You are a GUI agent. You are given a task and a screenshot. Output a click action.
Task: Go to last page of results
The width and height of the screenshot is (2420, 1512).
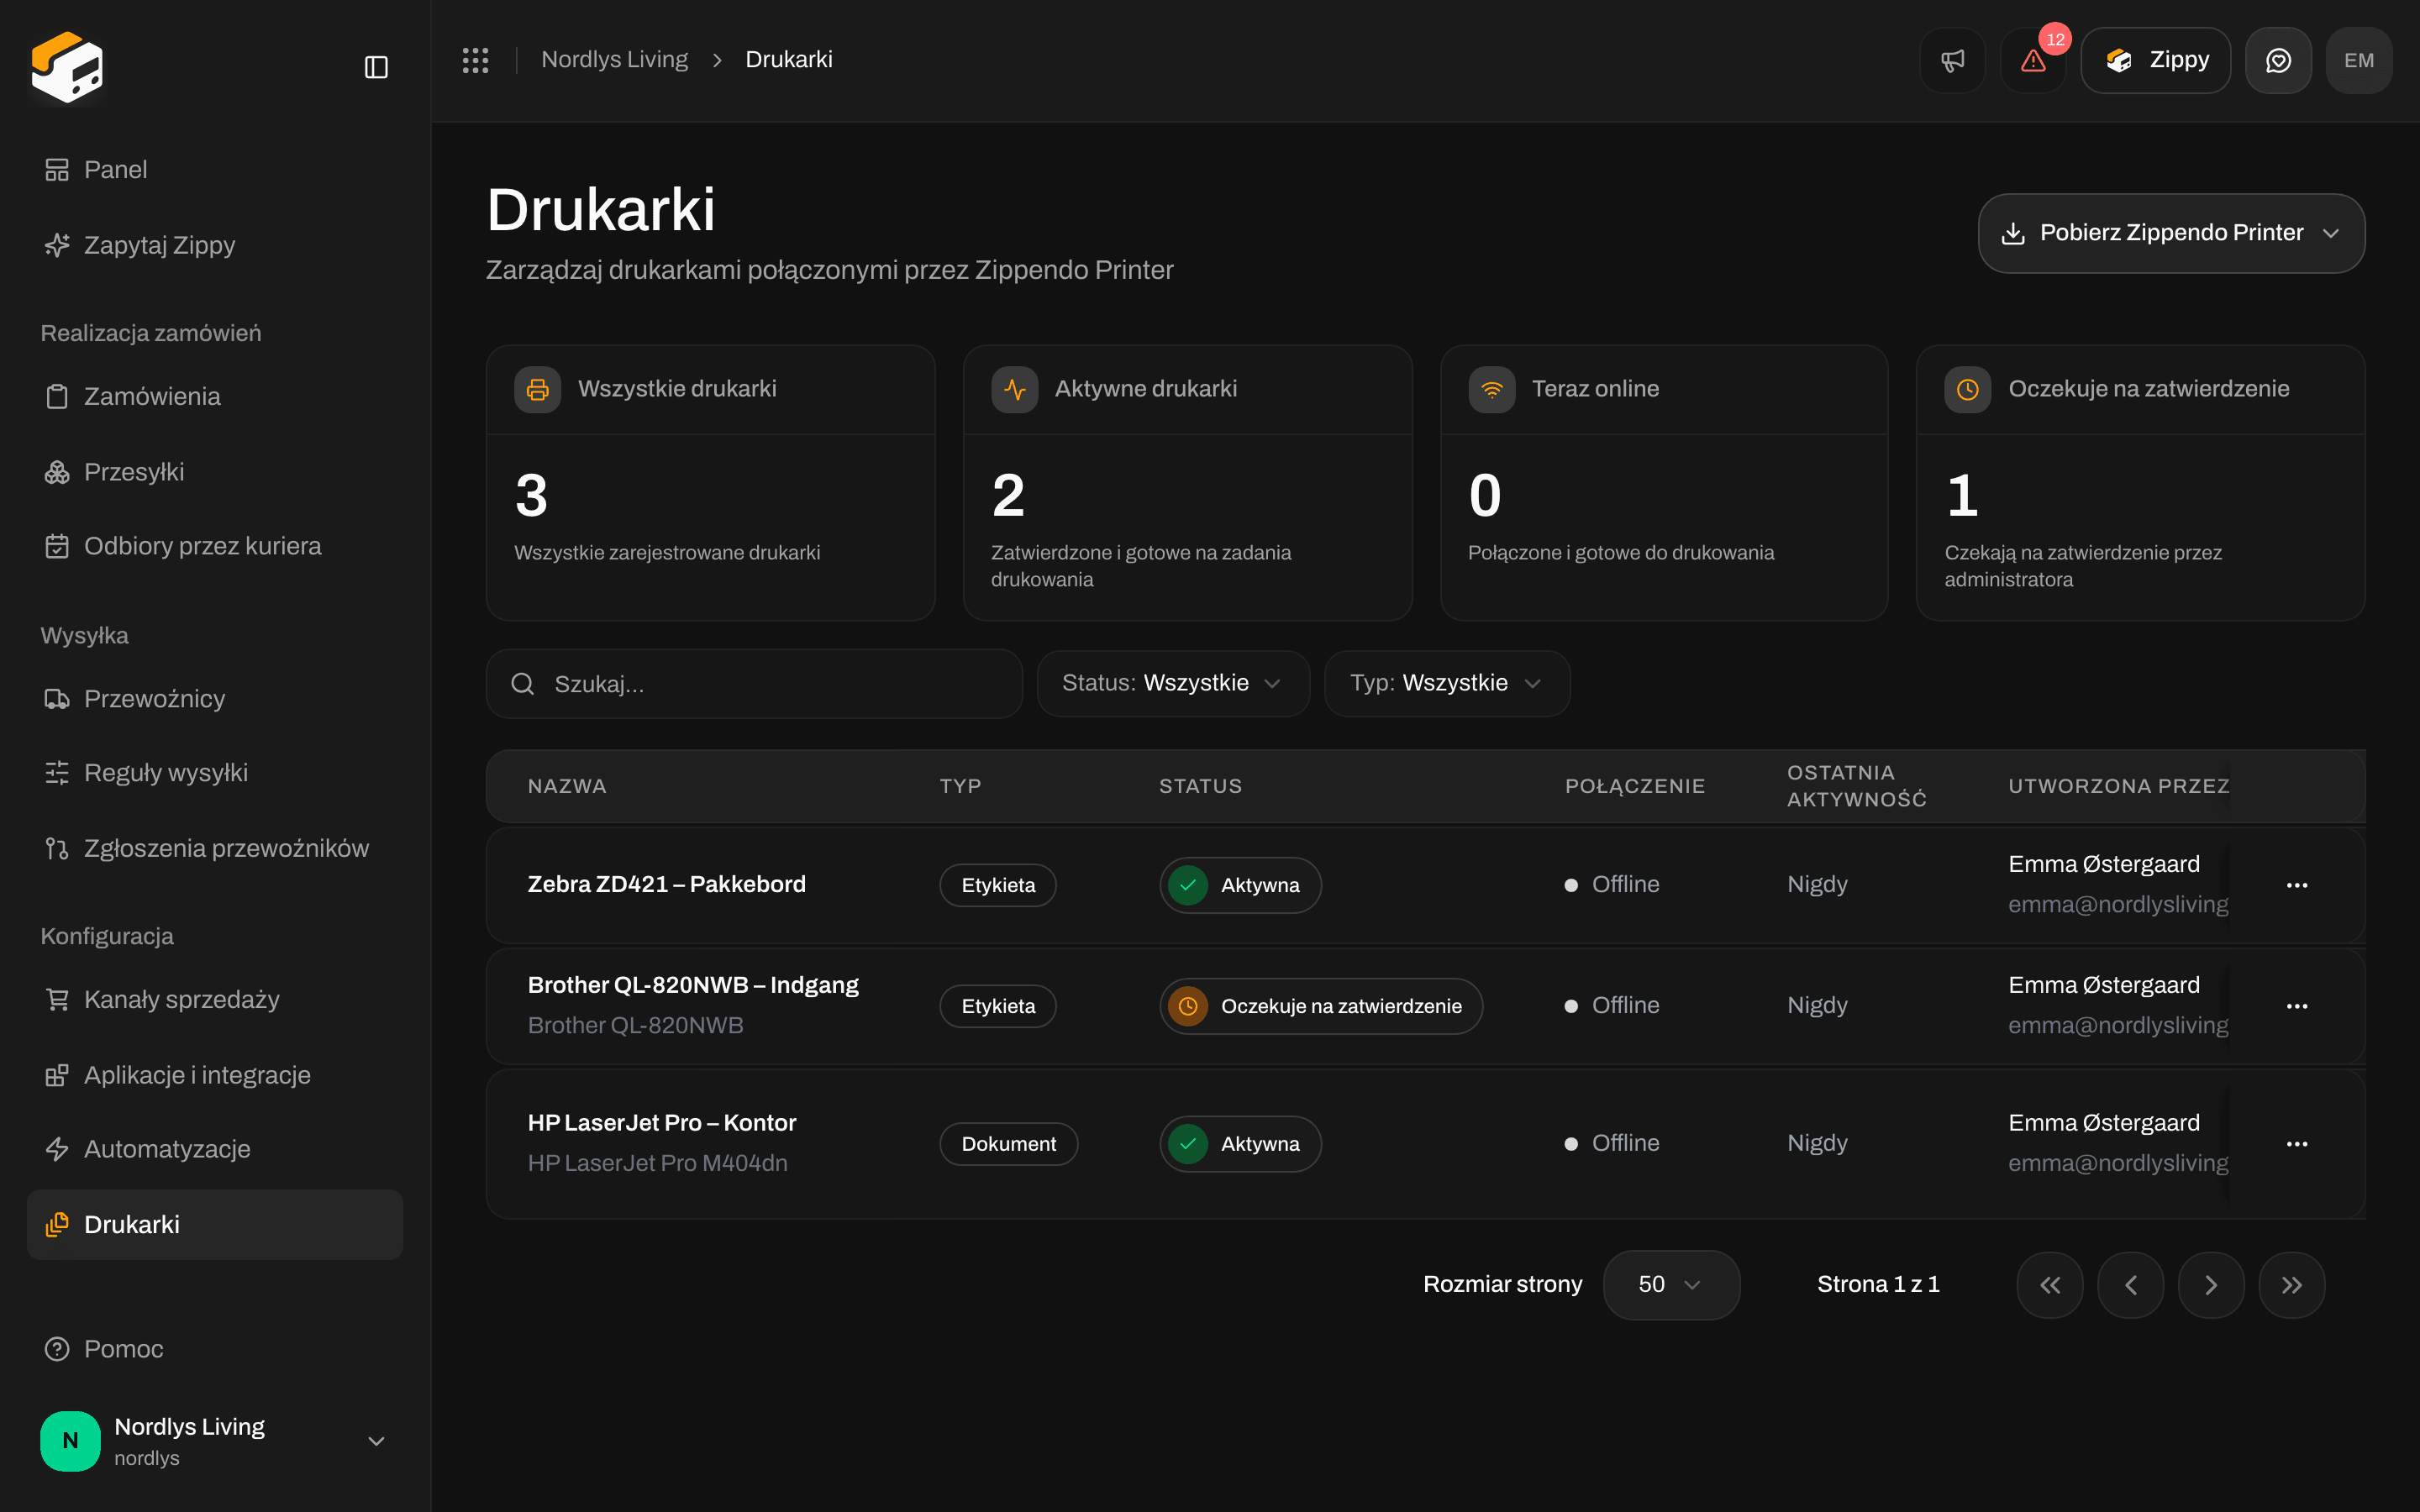tap(2292, 1285)
